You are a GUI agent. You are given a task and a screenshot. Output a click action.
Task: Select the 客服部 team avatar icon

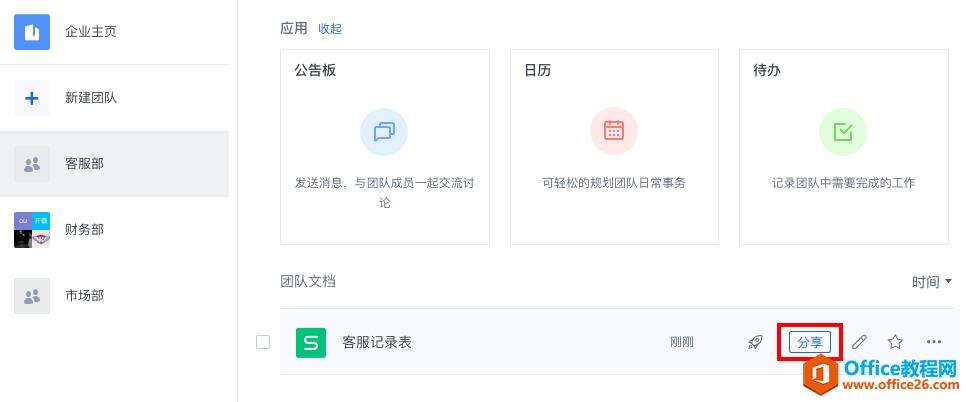32,164
